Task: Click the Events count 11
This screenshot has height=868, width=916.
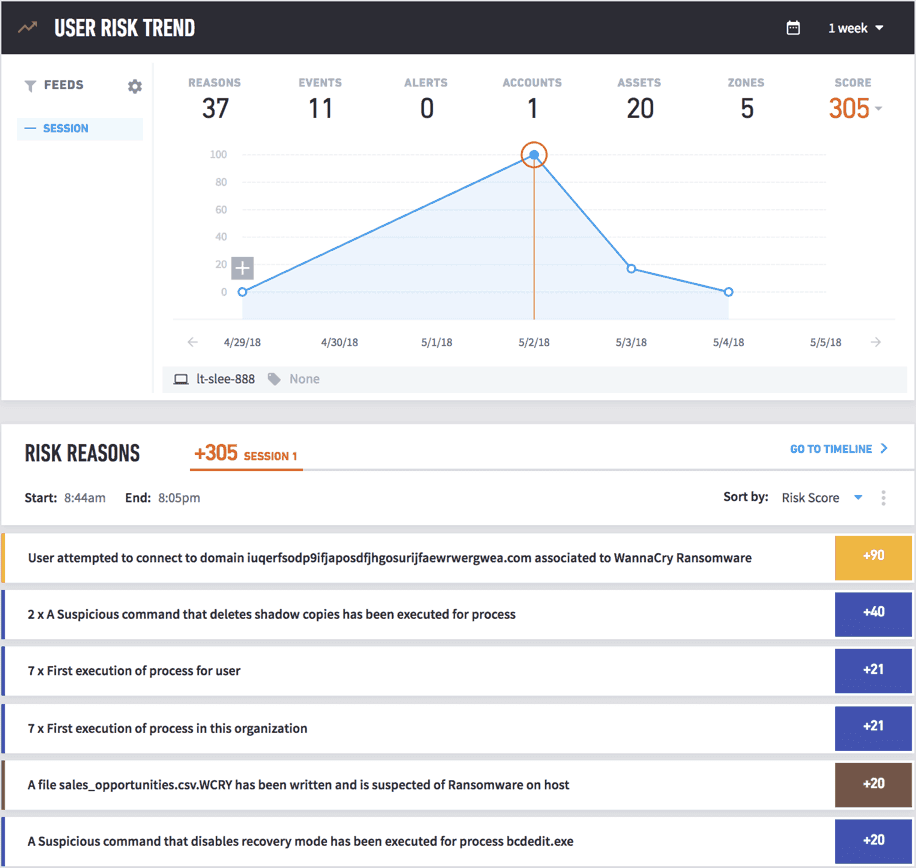Action: [320, 109]
